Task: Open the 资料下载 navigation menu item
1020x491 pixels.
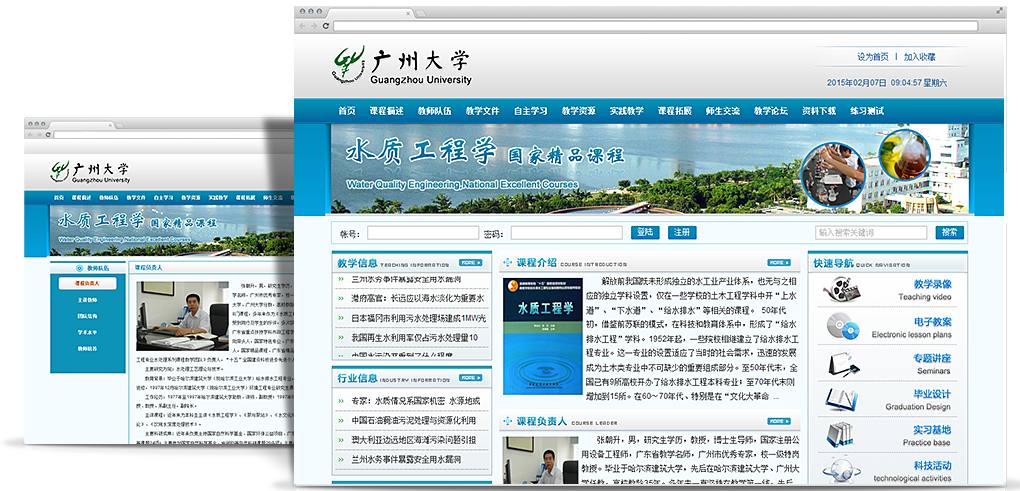Action: [818, 111]
